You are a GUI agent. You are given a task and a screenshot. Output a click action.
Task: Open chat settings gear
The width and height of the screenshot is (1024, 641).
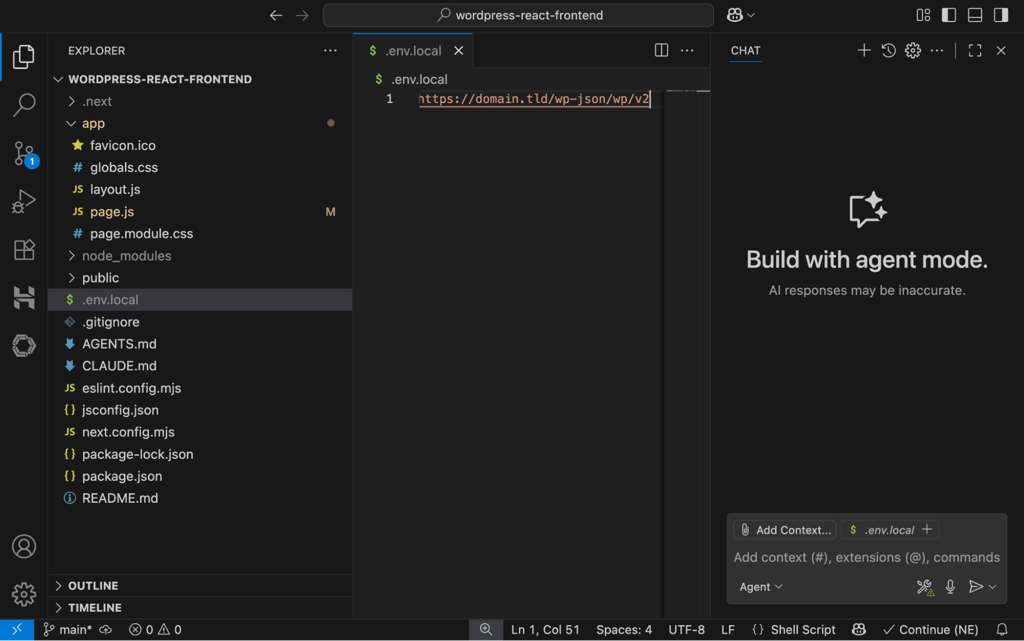(x=912, y=50)
